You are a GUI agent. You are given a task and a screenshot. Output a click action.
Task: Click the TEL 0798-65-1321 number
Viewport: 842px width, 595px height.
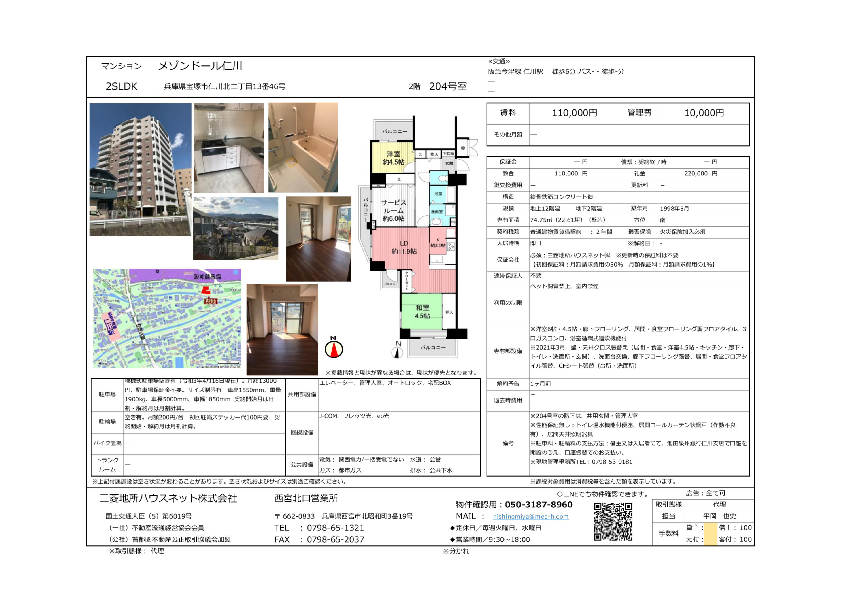click(311, 526)
